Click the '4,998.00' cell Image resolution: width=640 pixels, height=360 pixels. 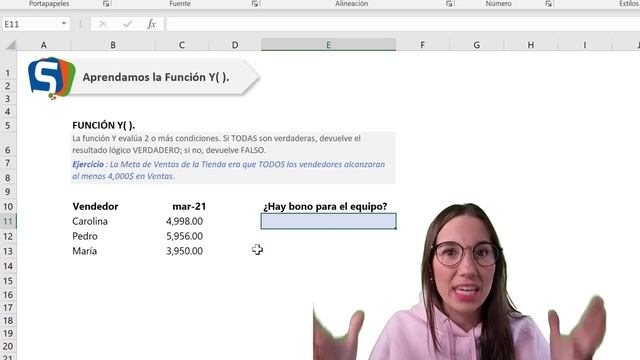(184, 221)
